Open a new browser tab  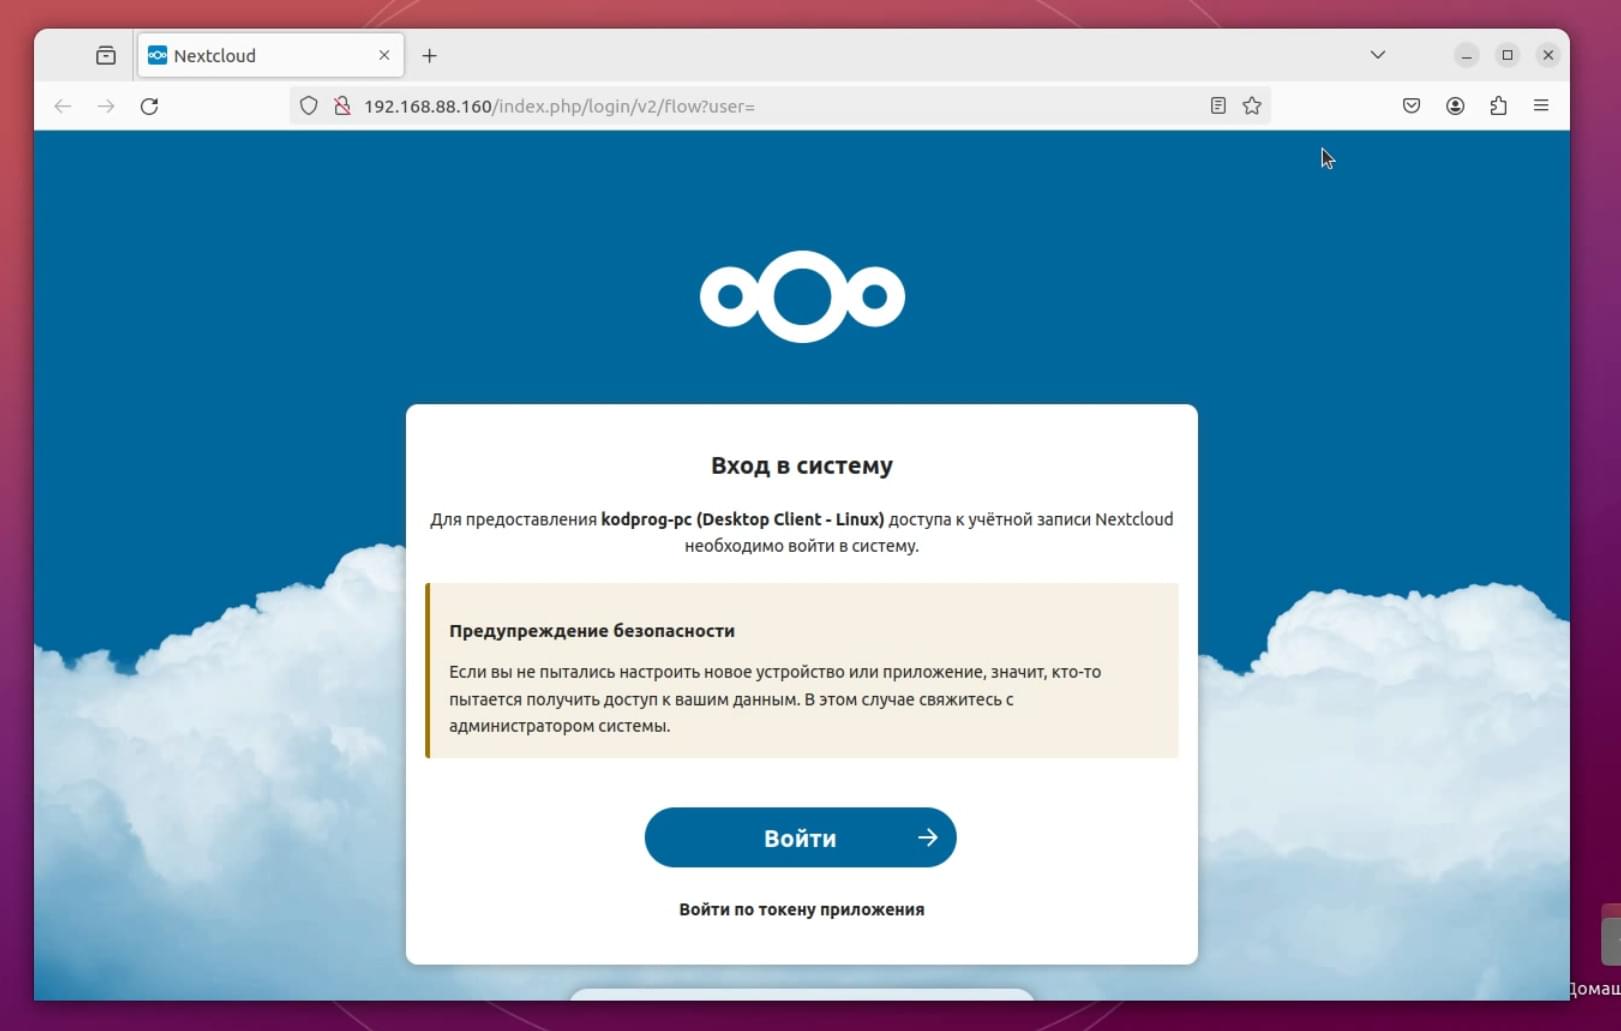point(429,56)
